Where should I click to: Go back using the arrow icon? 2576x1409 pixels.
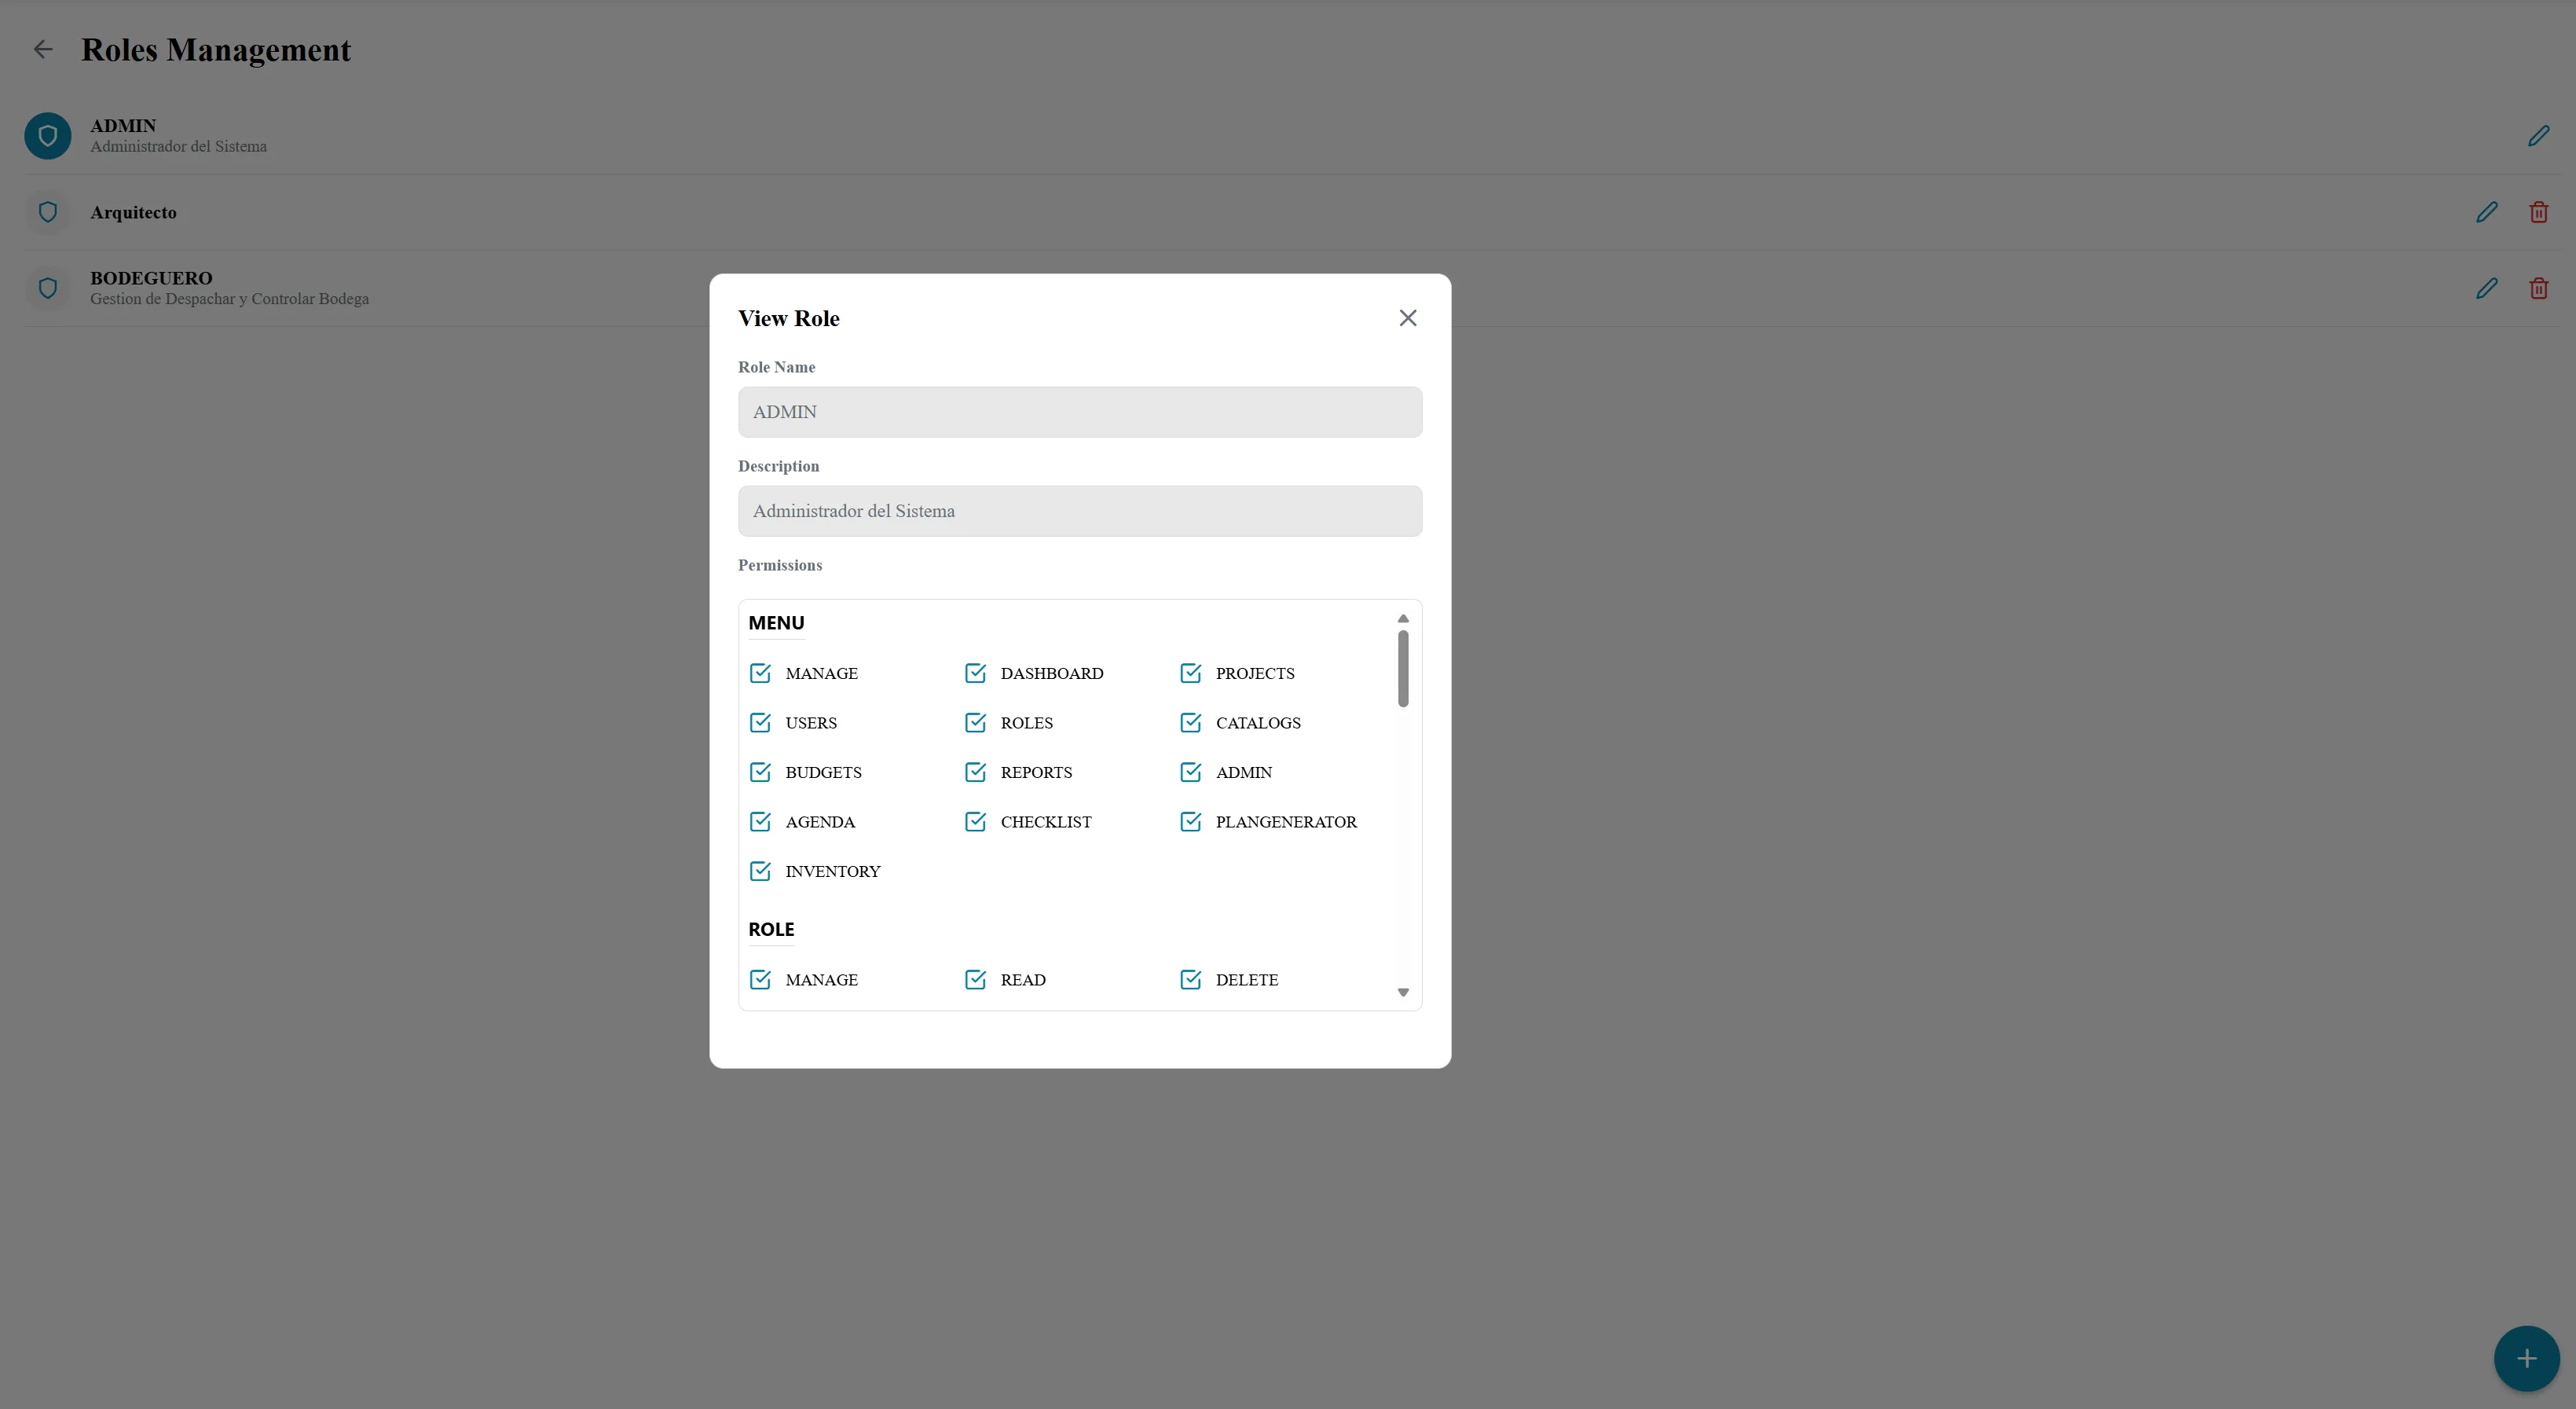tap(43, 49)
